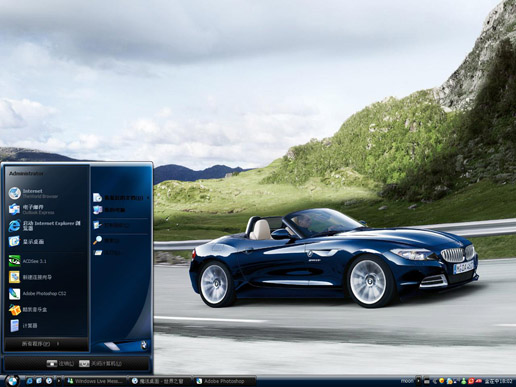Screen dimensions: 516x387
Task: Click the Log Off button
Action: (x=60, y=364)
